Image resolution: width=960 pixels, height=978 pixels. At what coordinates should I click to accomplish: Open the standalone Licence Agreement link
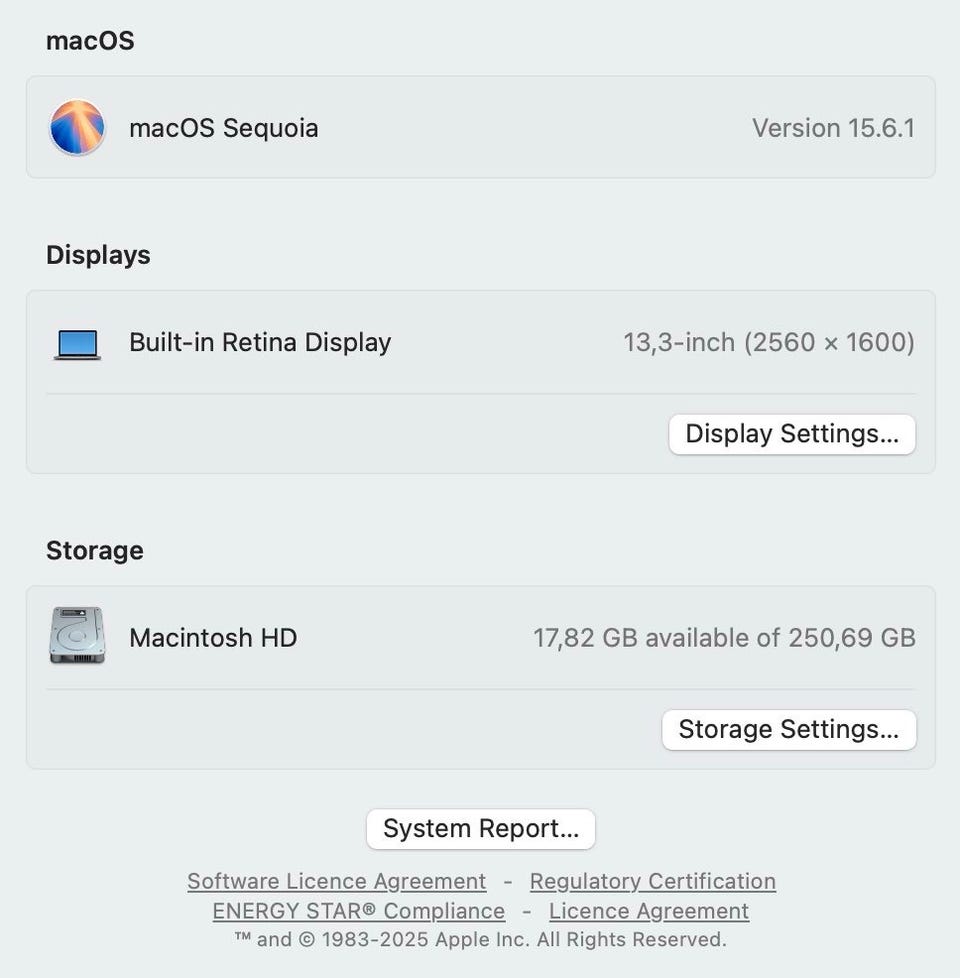649,911
